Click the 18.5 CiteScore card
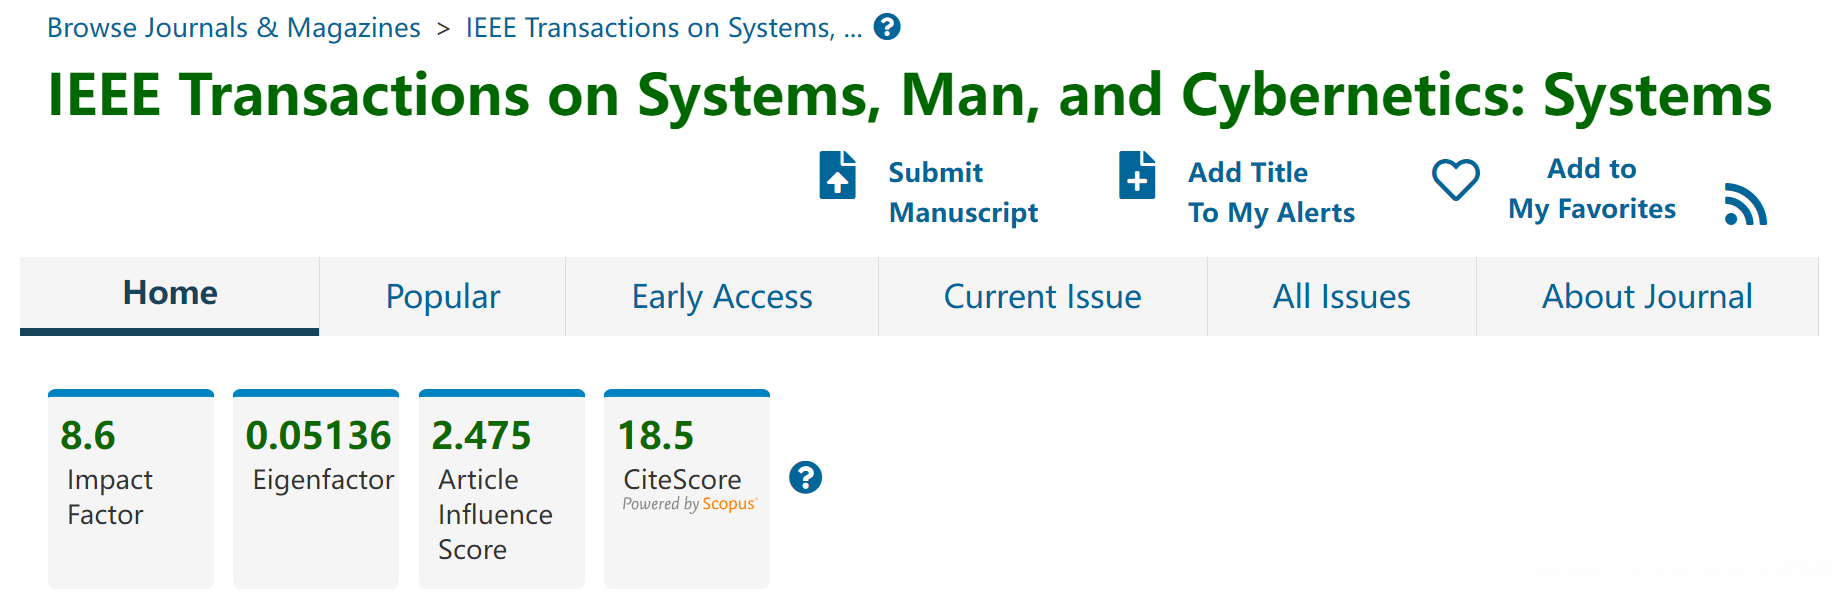Screen dimensions: 1834x610 point(687,489)
